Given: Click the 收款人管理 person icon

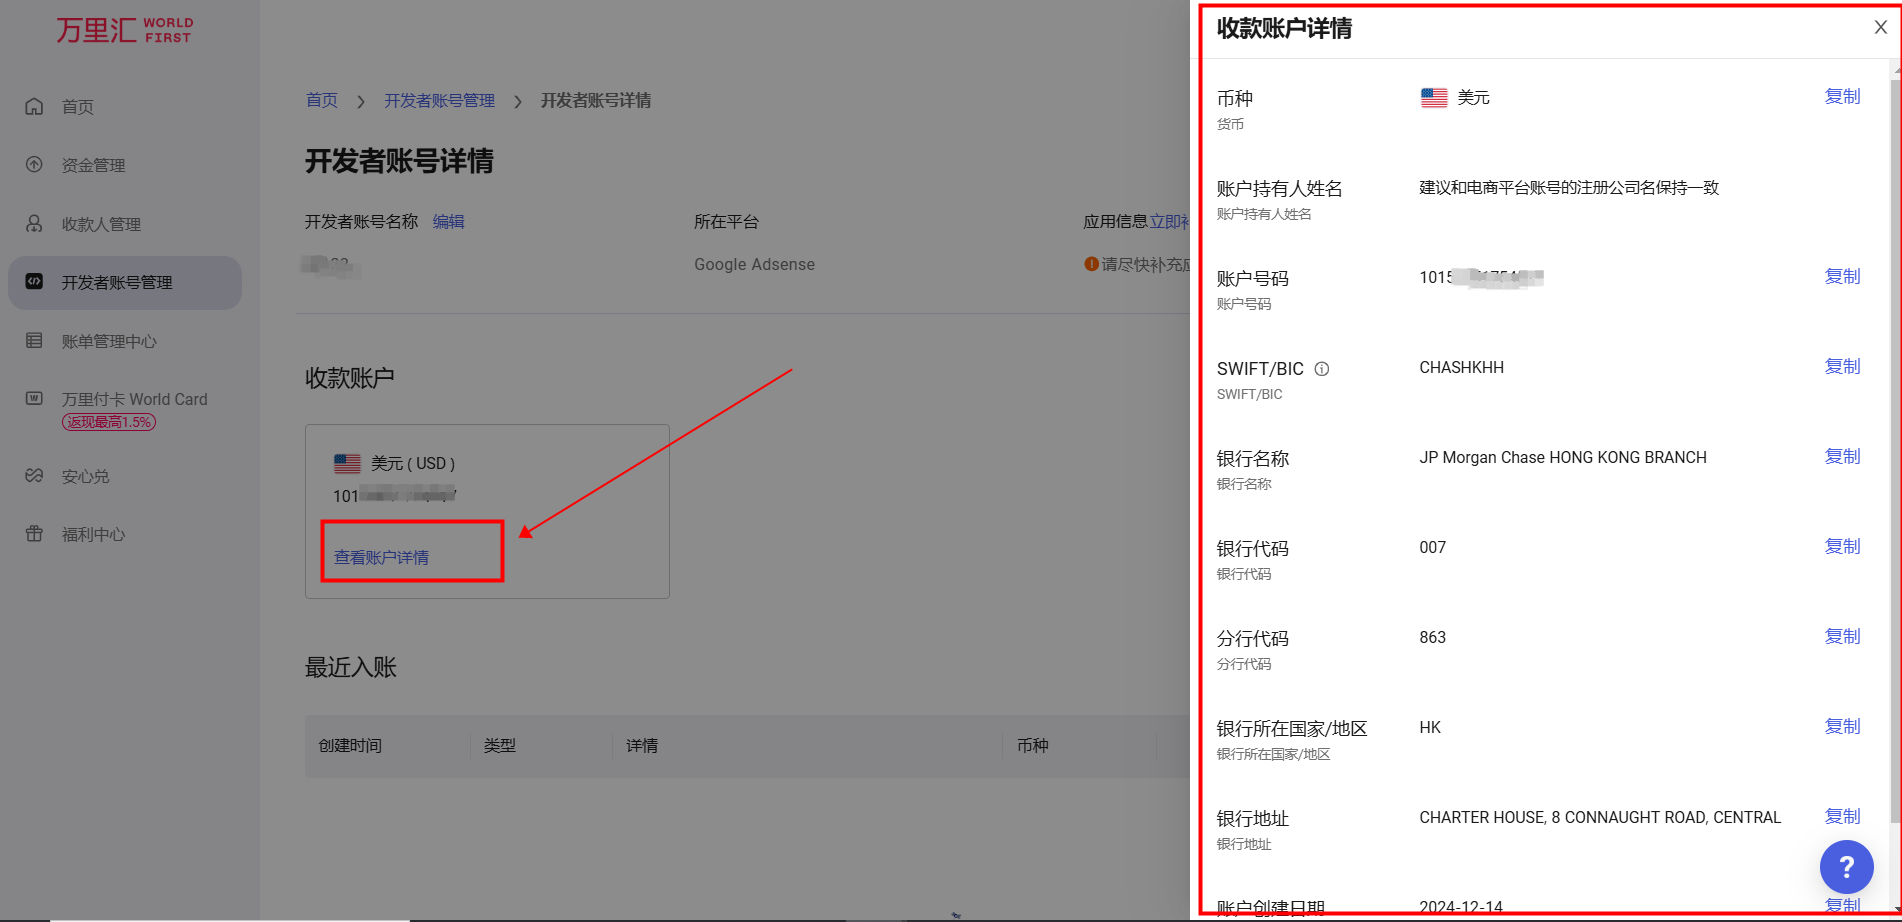Looking at the screenshot, I should [34, 223].
